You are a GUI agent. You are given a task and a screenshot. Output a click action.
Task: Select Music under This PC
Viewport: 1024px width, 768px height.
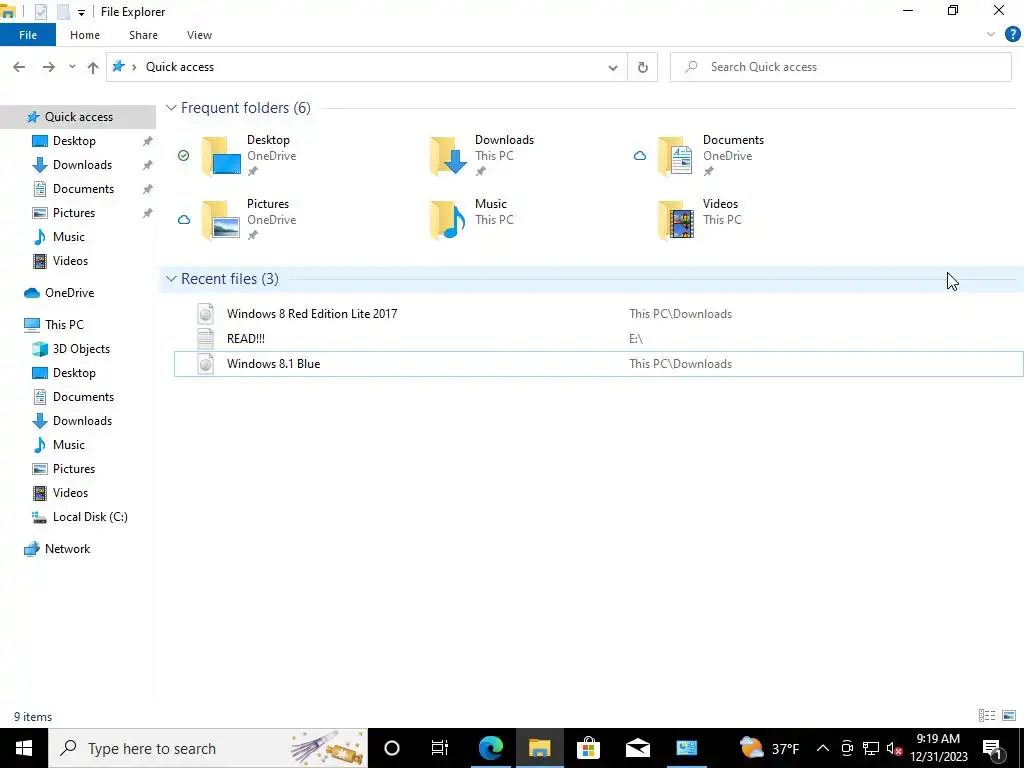[69, 445]
